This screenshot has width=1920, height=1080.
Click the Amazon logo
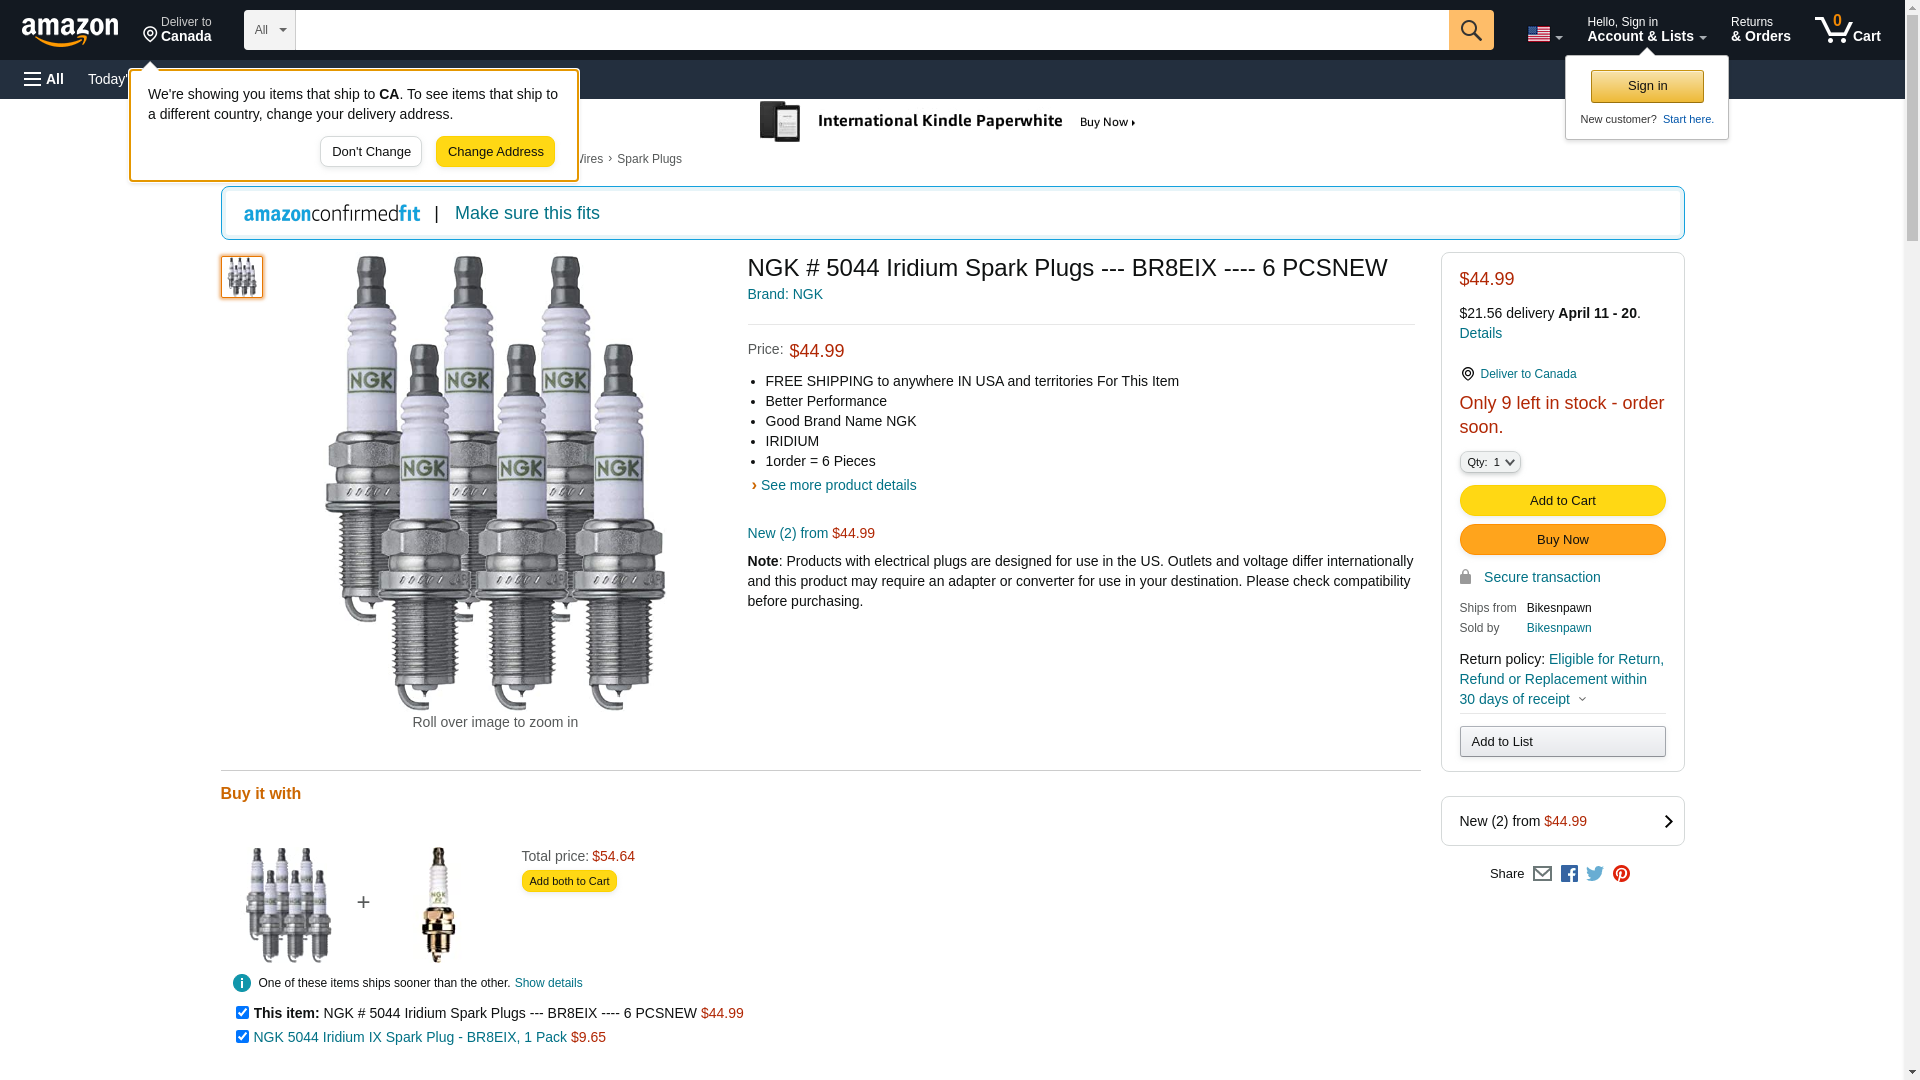[x=70, y=31]
